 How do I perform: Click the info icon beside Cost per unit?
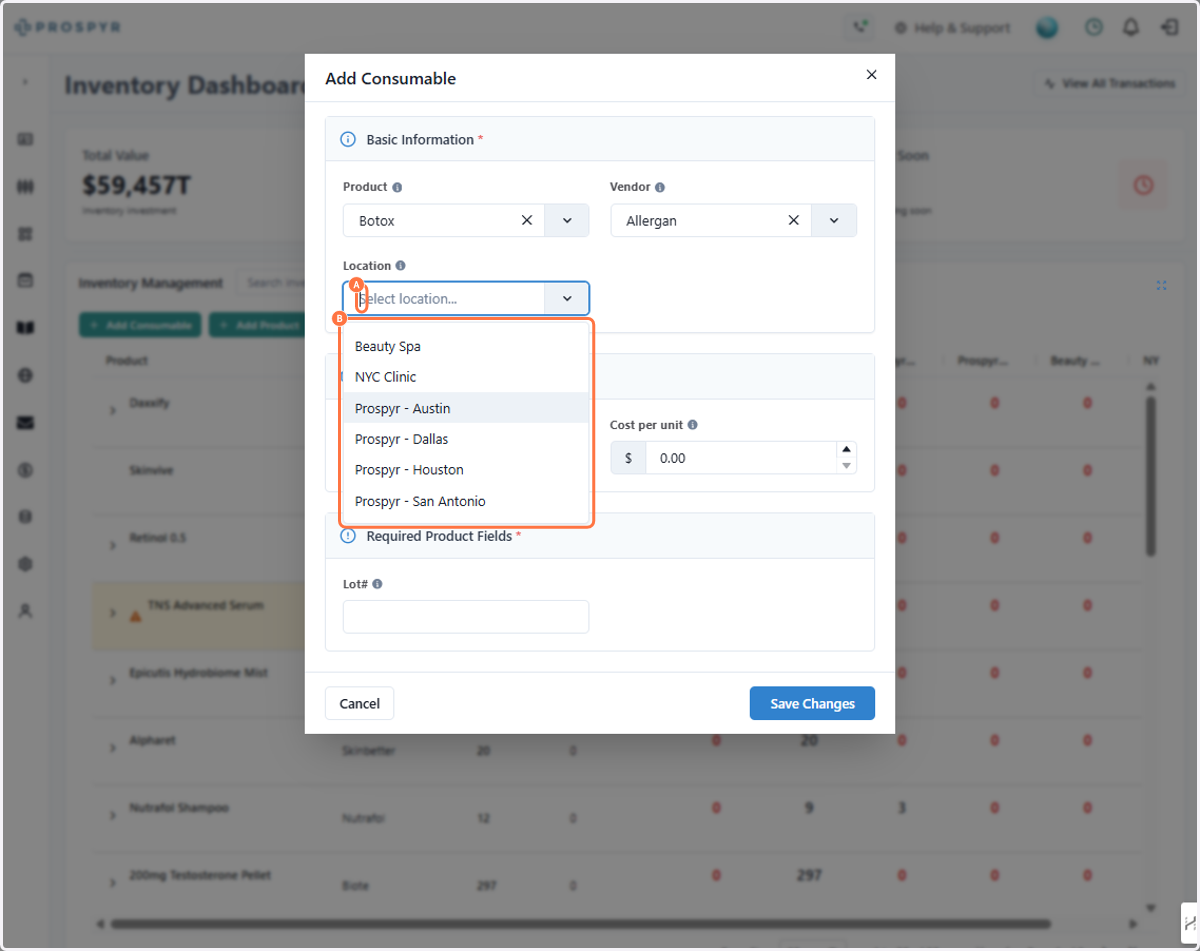693,425
